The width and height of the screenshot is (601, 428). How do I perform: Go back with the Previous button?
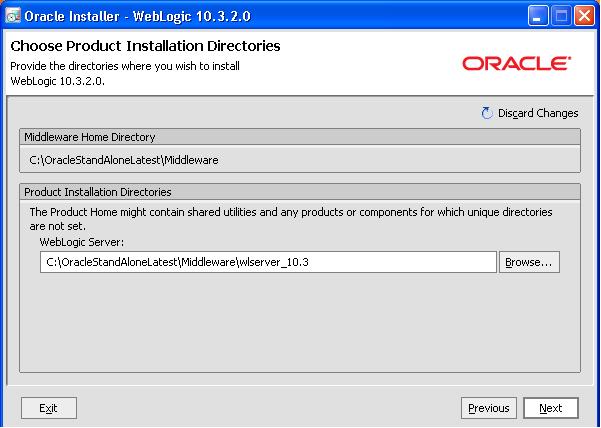(488, 408)
